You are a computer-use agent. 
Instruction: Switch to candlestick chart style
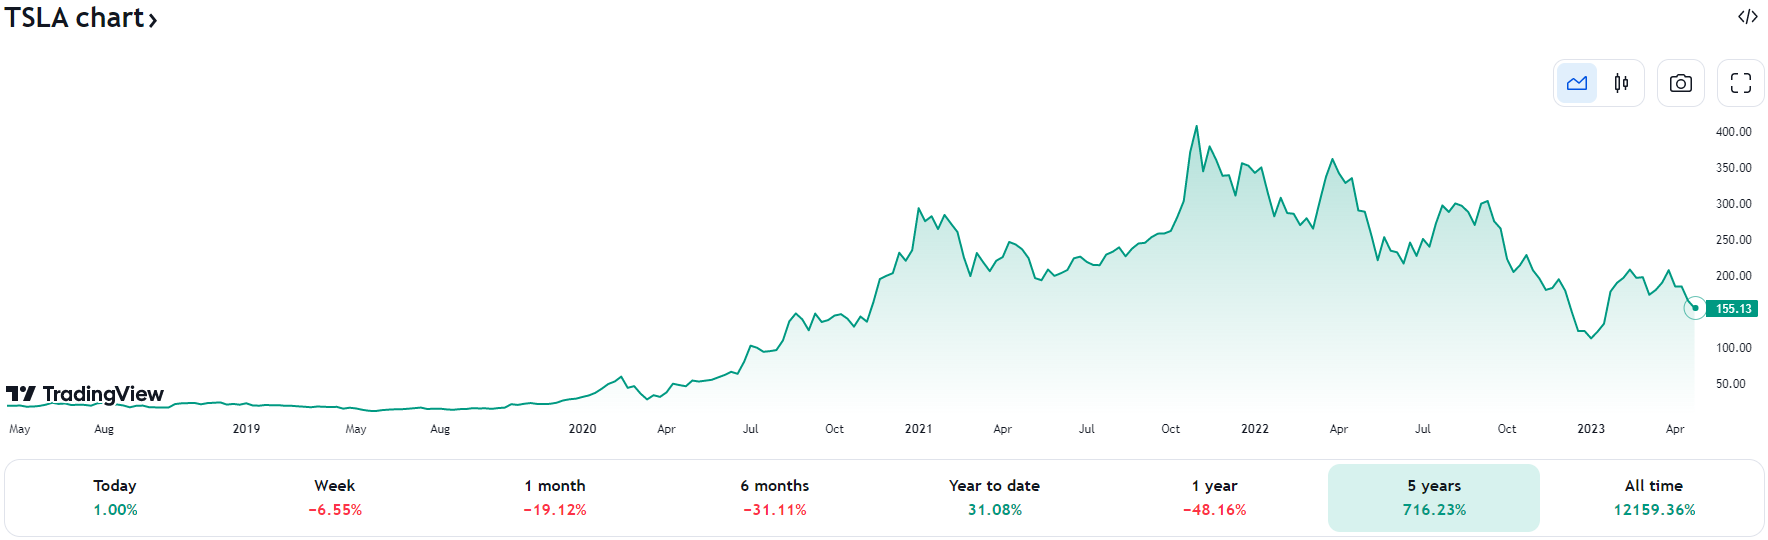(x=1621, y=83)
